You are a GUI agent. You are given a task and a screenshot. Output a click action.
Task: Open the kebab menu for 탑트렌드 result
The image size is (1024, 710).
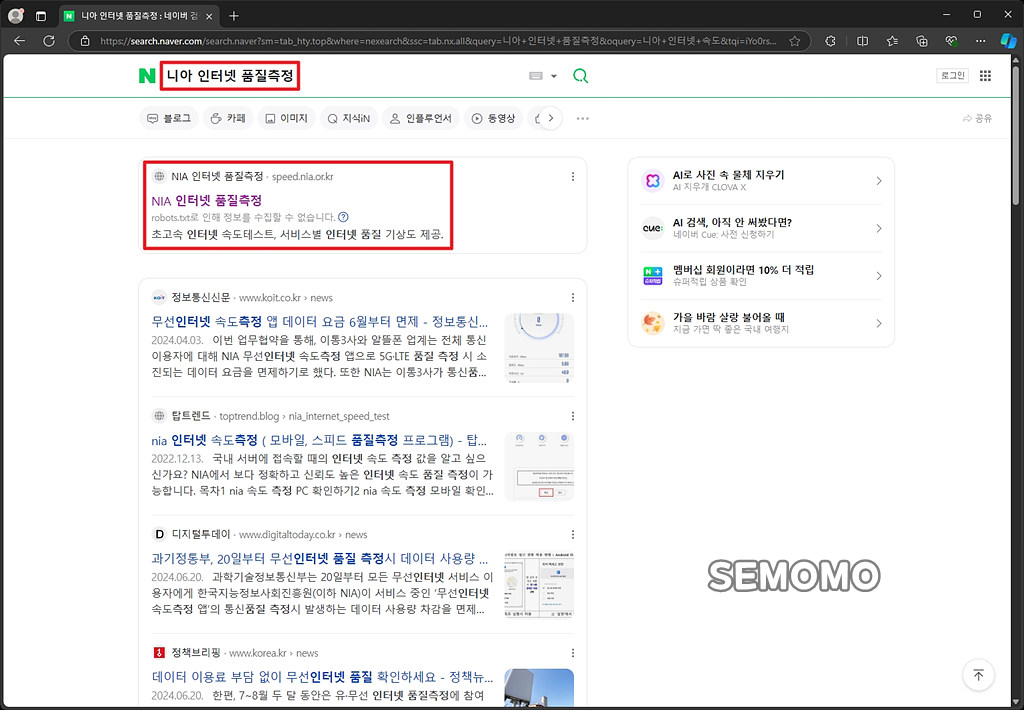tap(573, 416)
